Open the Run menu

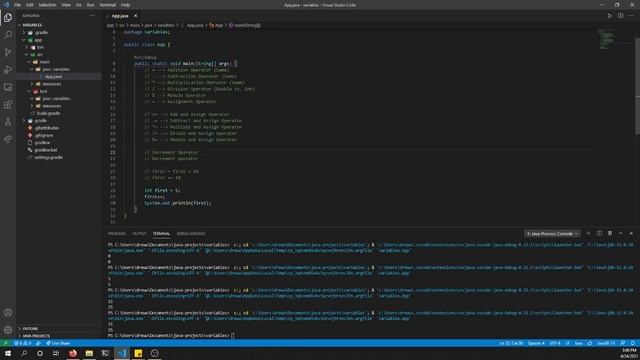tap(91, 5)
